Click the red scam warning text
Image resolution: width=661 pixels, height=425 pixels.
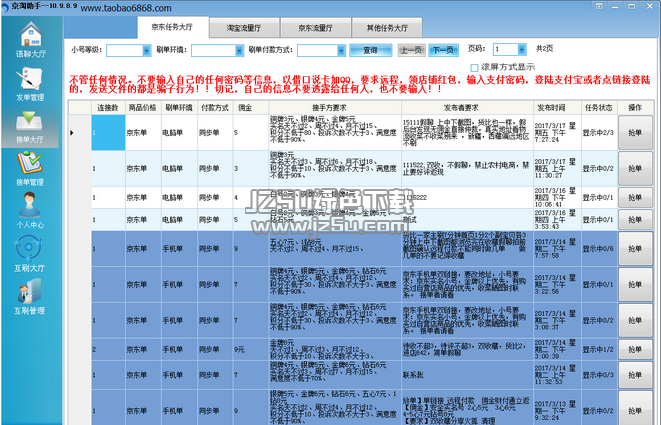click(360, 85)
